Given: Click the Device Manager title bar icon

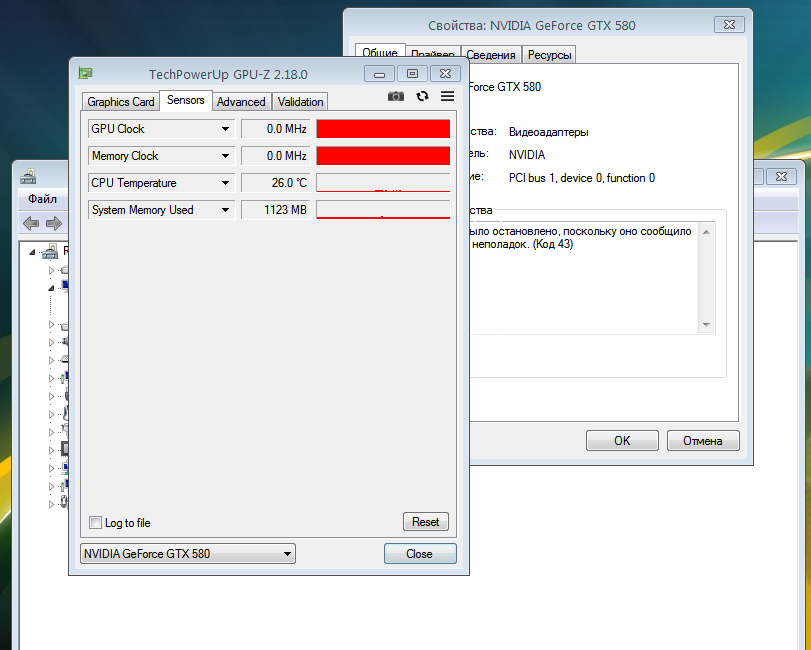Looking at the screenshot, I should 28,177.
